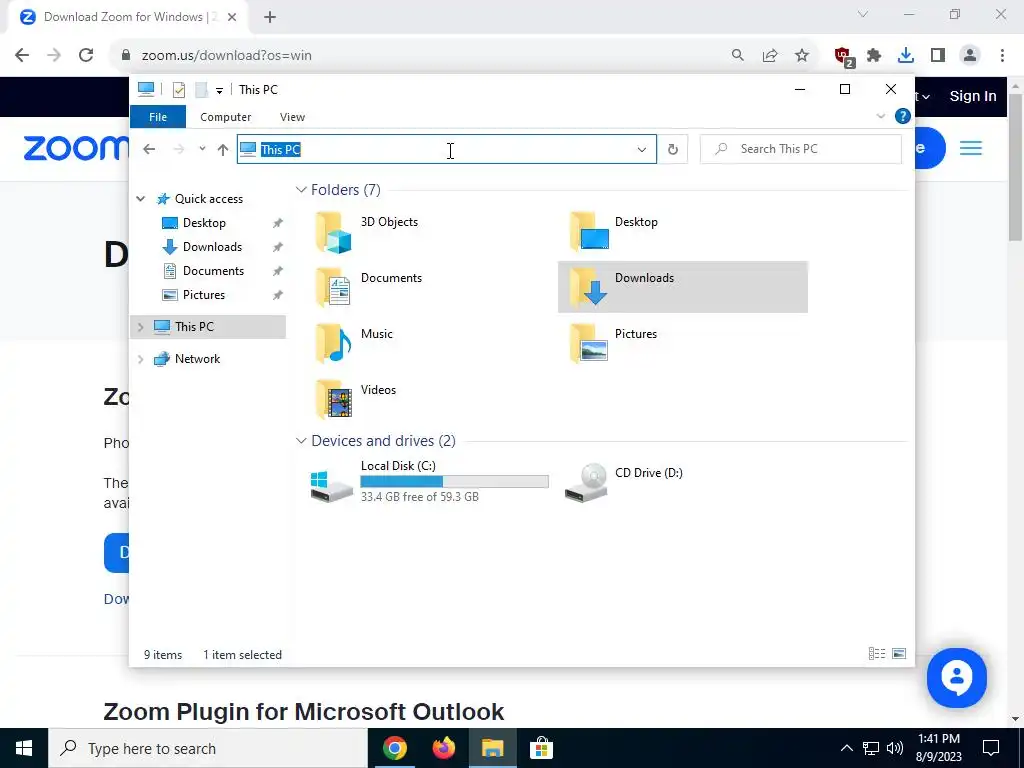
Task: Open recent locations dropdown arrow
Action: tap(202, 149)
